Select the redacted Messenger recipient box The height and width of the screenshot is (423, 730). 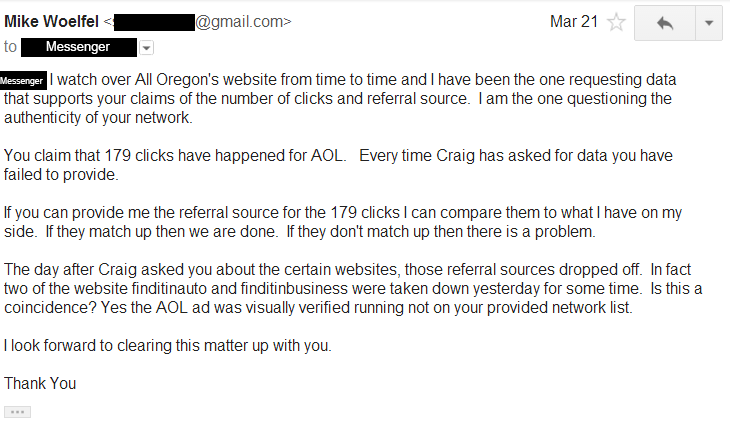point(79,47)
